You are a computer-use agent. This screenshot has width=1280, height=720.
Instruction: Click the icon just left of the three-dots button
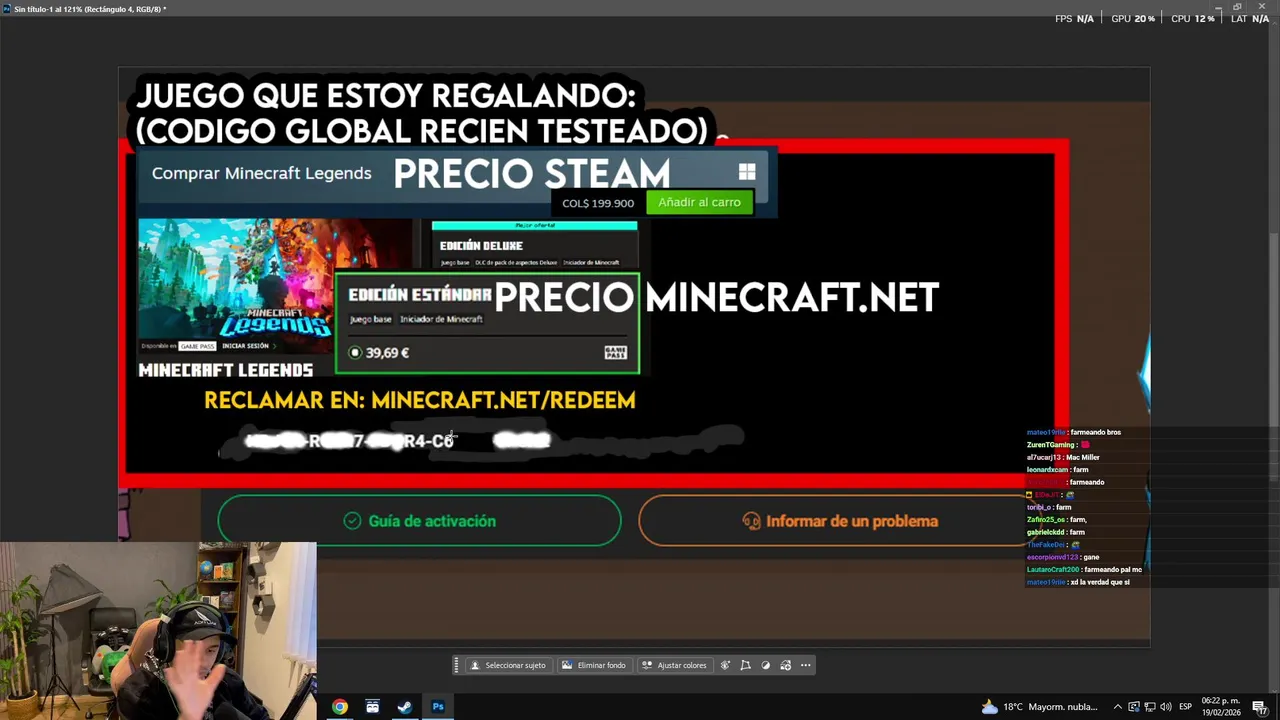786,665
